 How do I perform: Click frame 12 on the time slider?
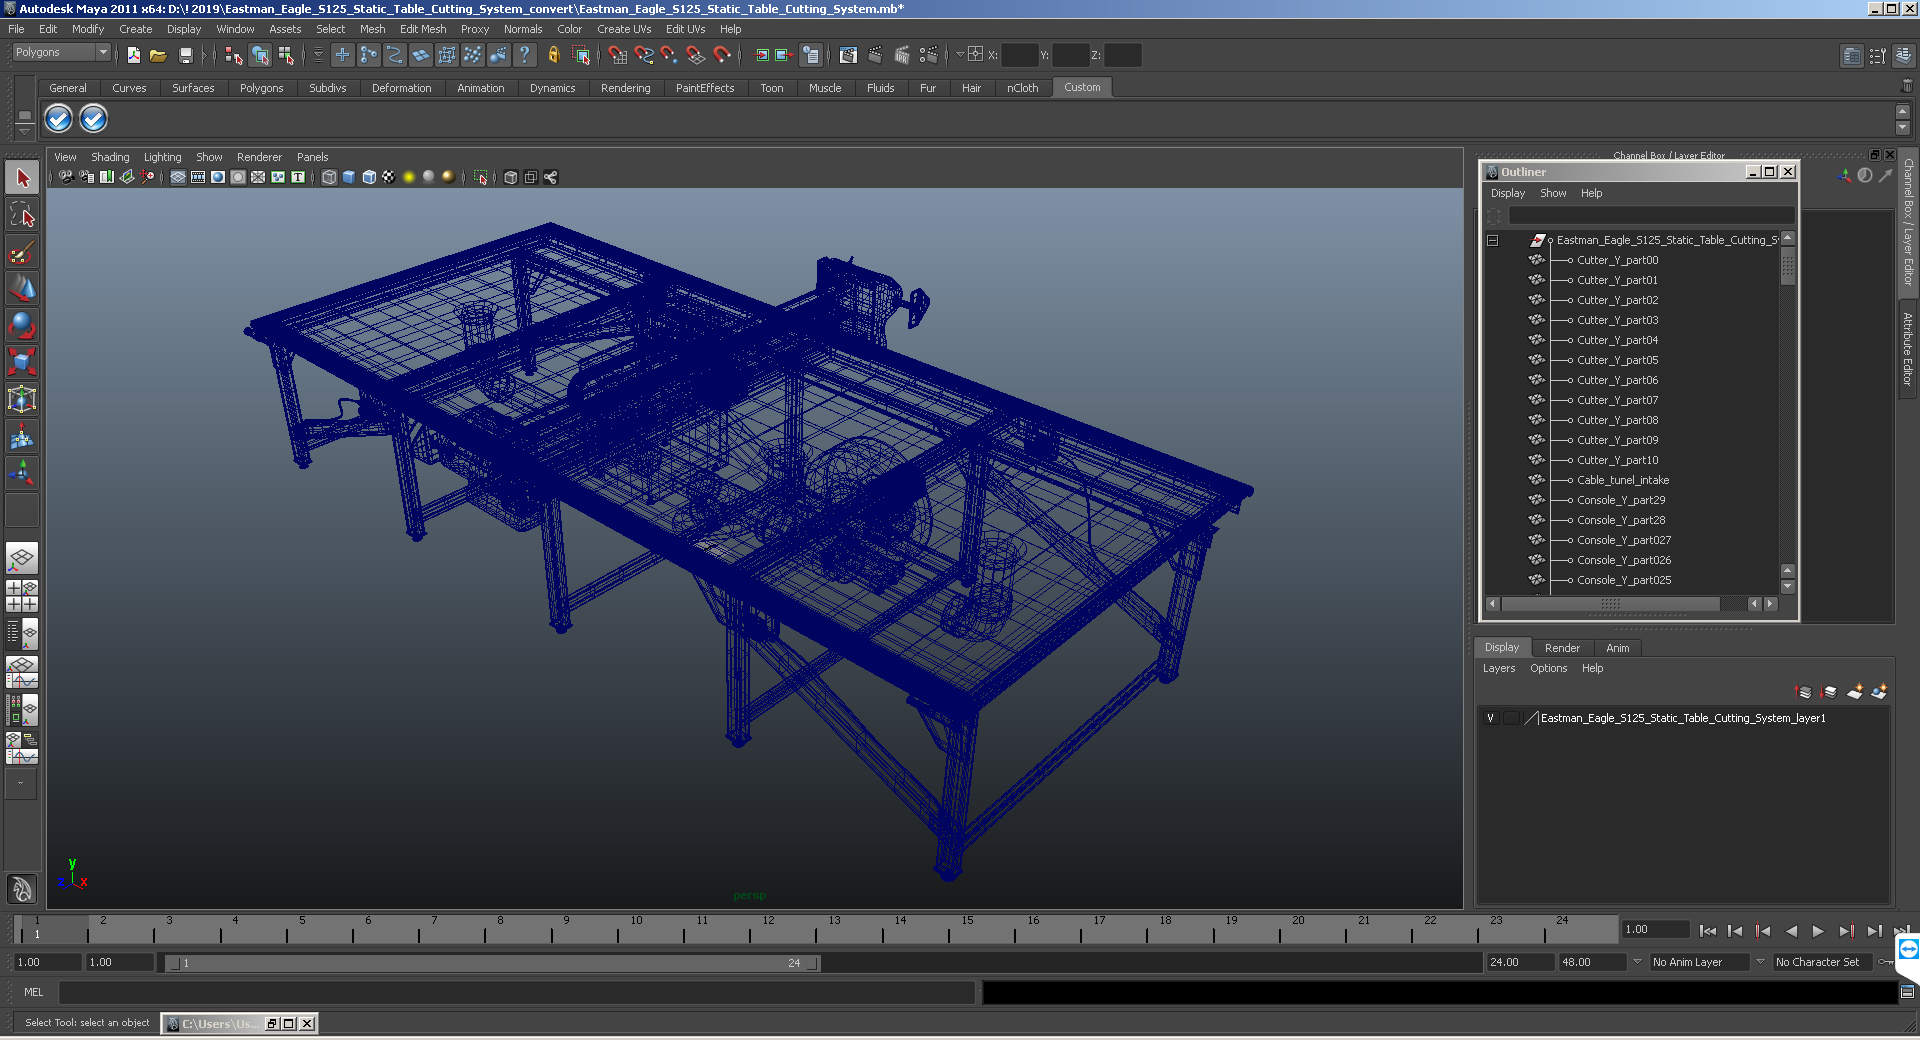point(768,931)
